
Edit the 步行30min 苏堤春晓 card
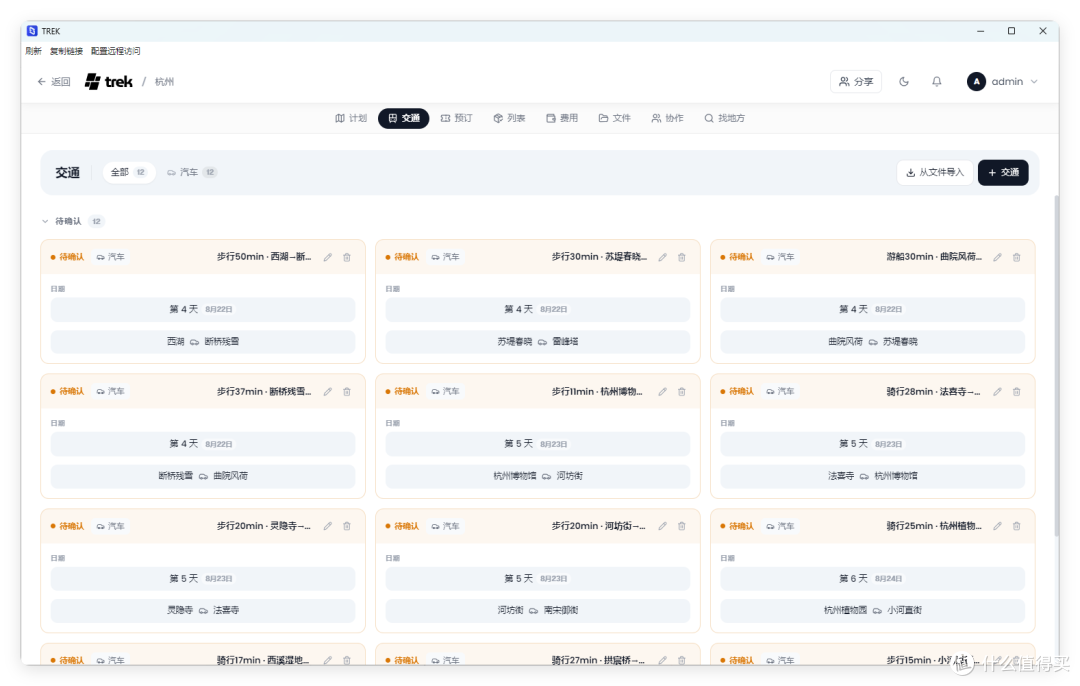click(663, 257)
